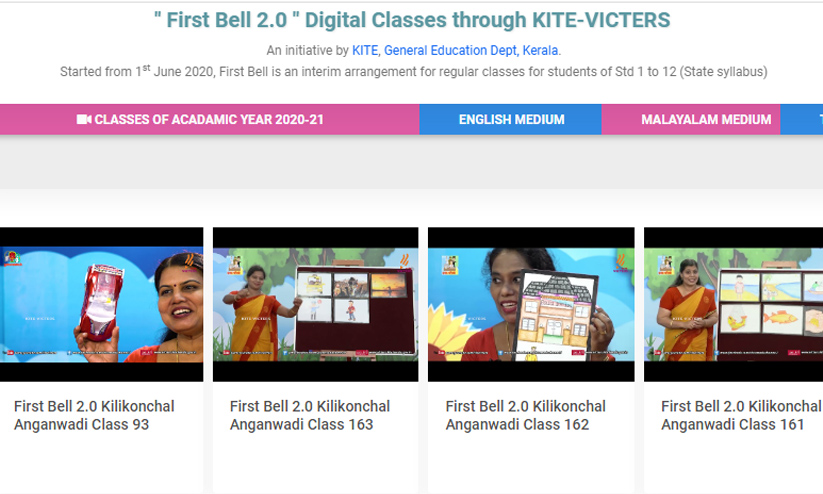Switch to the English Medium tab
Viewport: 823px width, 494px height.
tap(511, 119)
